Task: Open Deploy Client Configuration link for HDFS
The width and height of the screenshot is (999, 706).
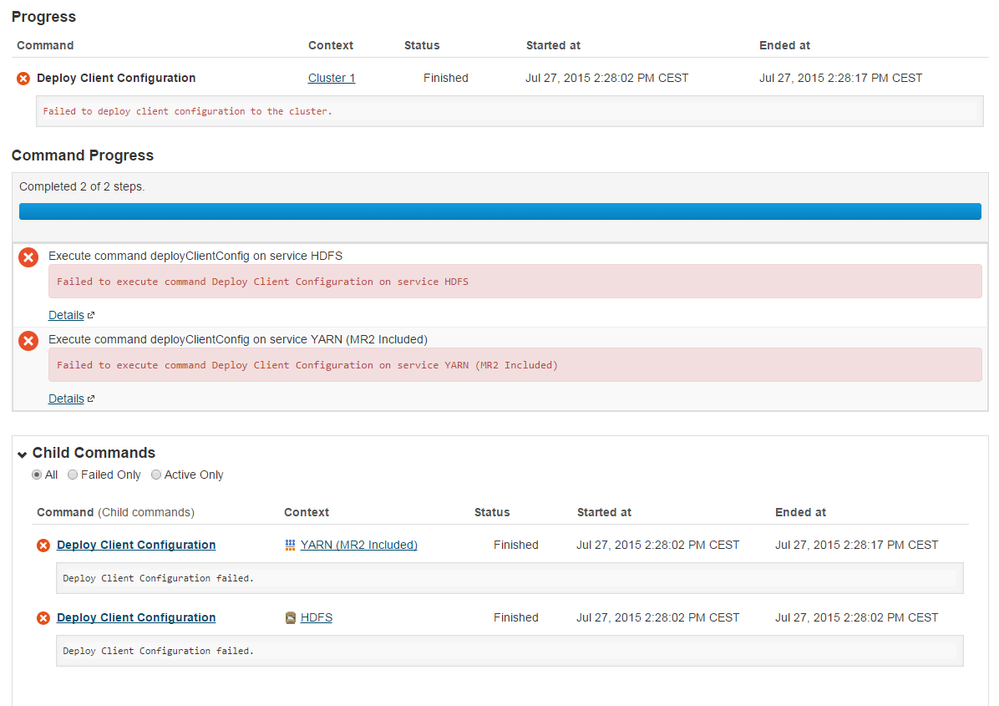Action: click(136, 617)
